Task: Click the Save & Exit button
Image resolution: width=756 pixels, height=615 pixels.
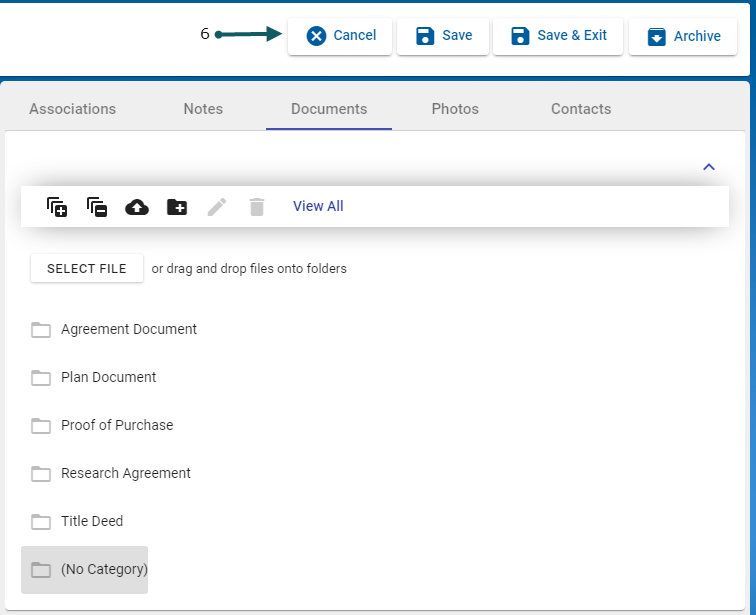Action: click(x=558, y=36)
